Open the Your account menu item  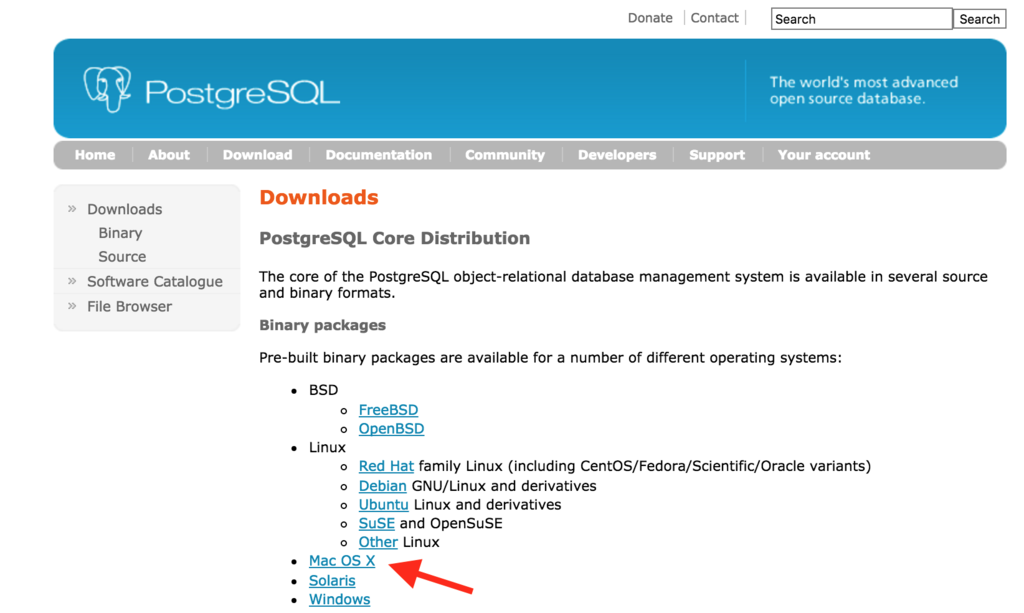point(824,155)
